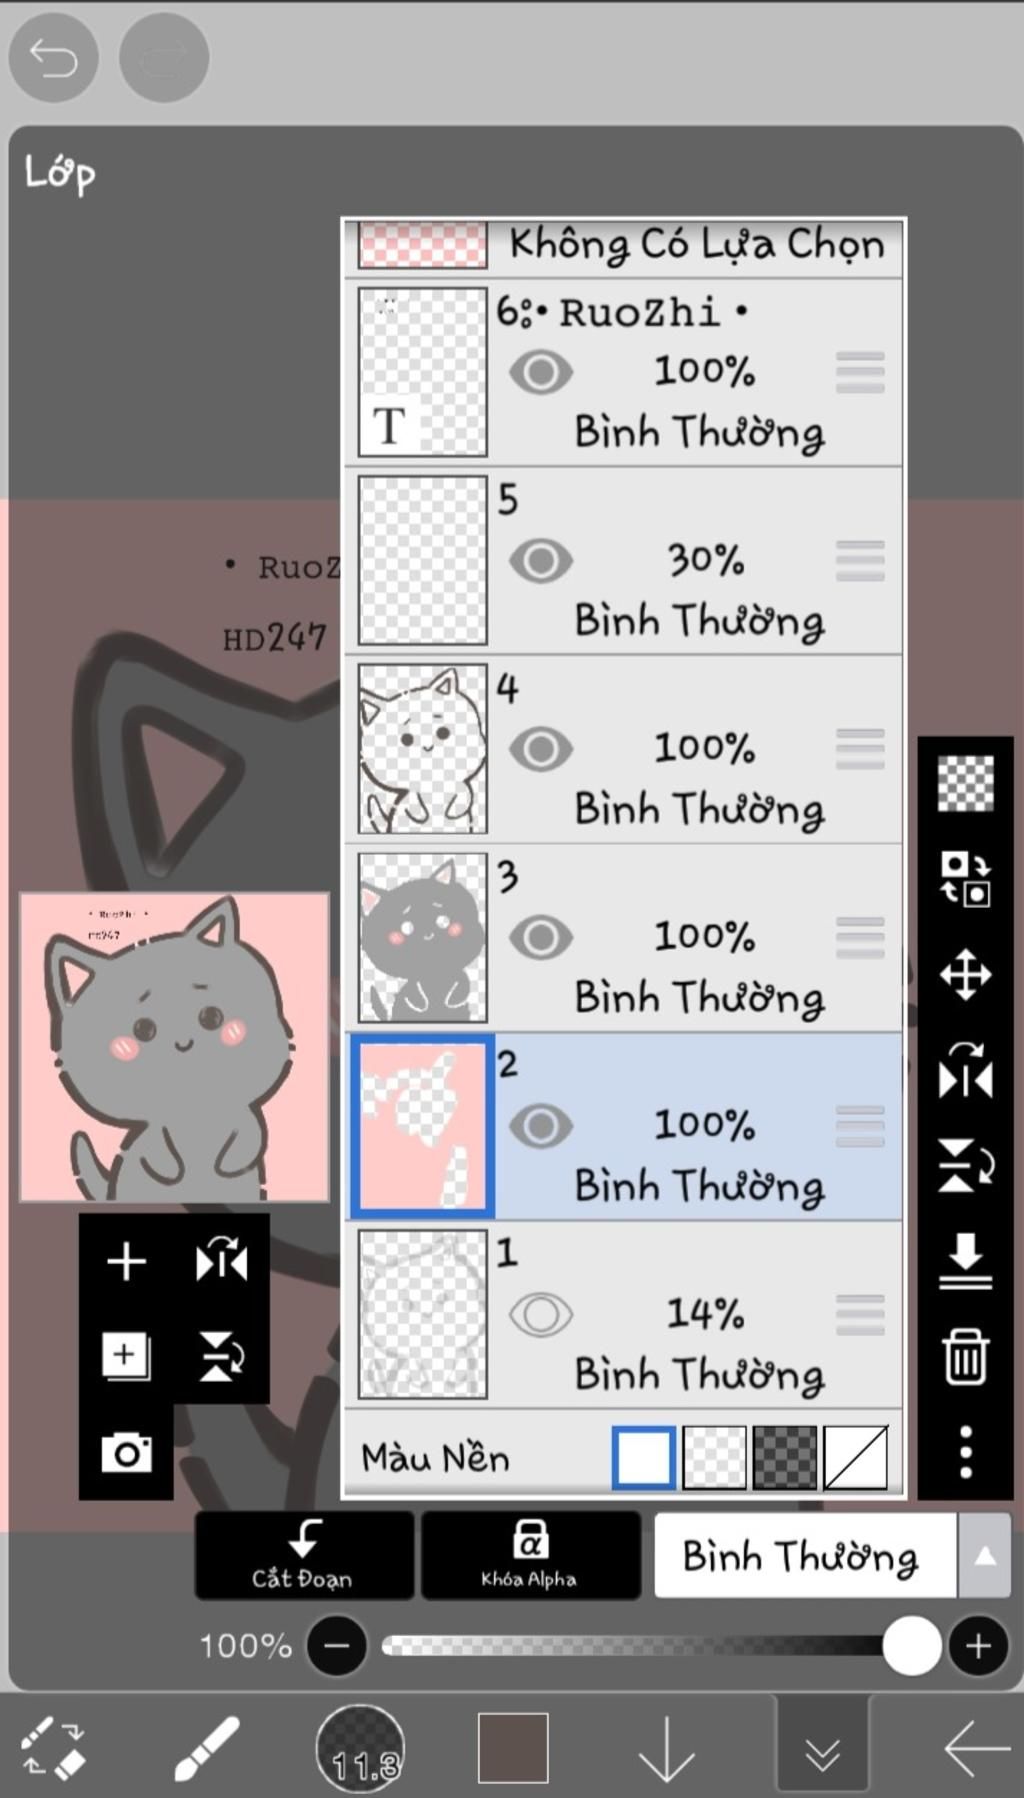Viewport: 1024px width, 1798px height.
Task: Click the delete layer trash icon
Action: pyautogui.click(x=965, y=1356)
